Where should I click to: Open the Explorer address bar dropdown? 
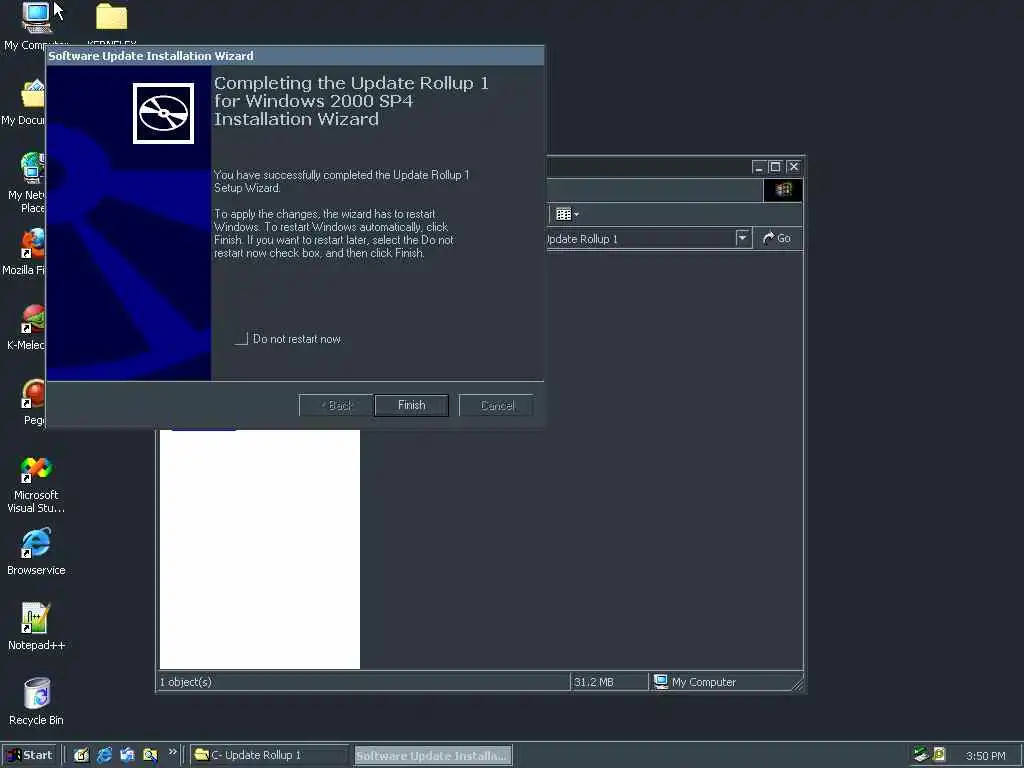[x=742, y=238]
